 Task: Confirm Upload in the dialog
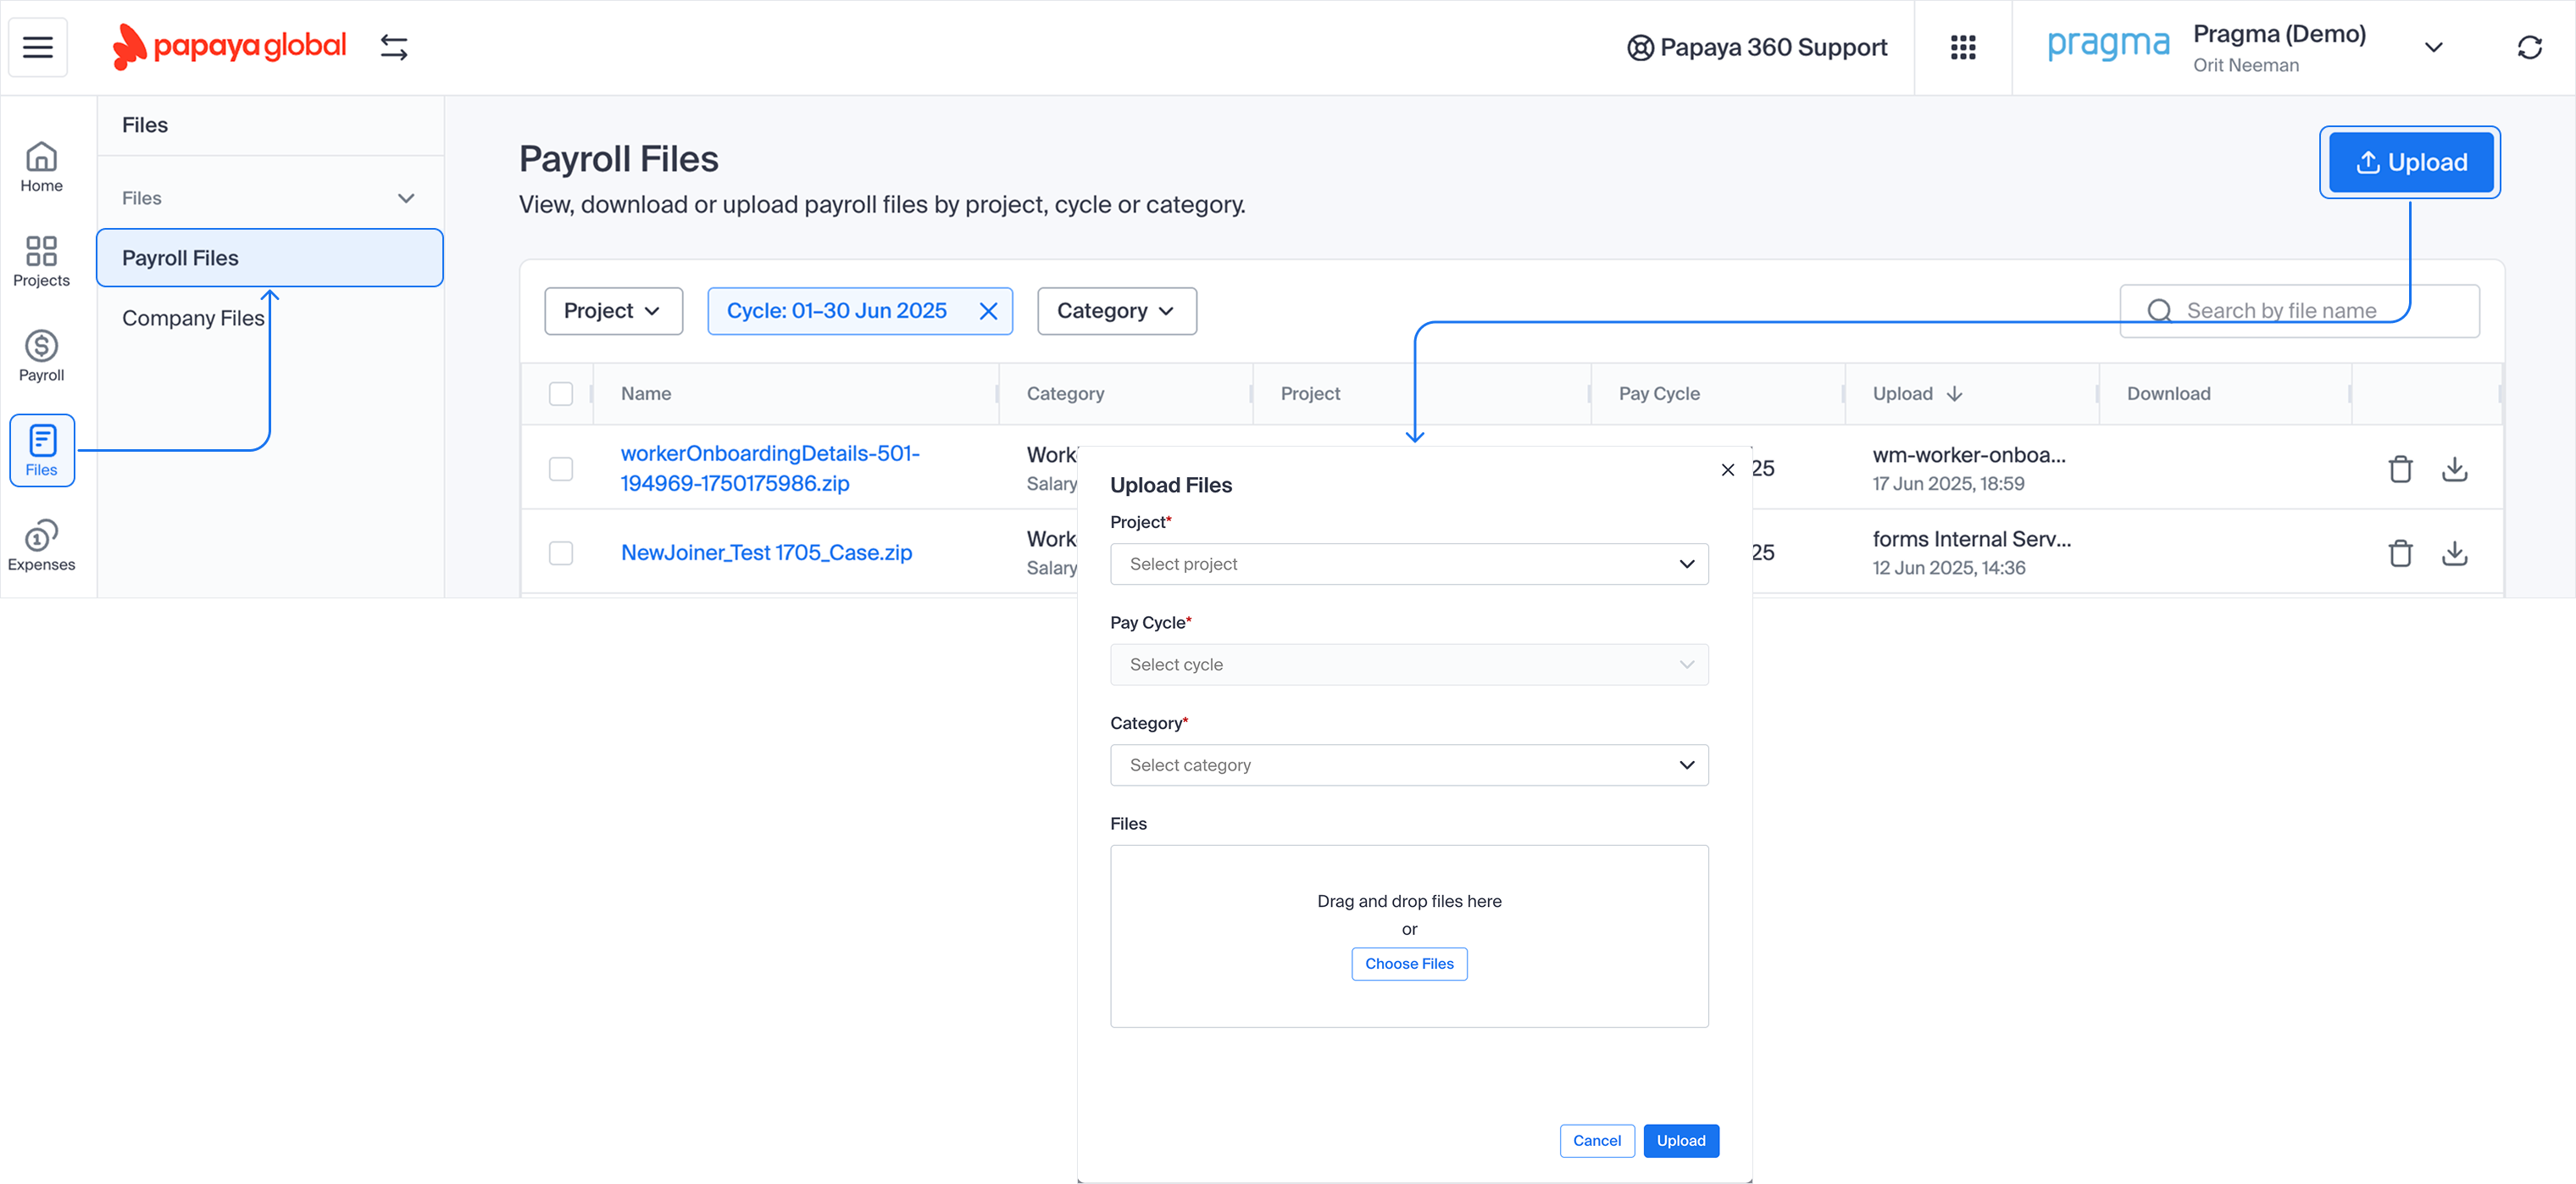coord(1680,1141)
